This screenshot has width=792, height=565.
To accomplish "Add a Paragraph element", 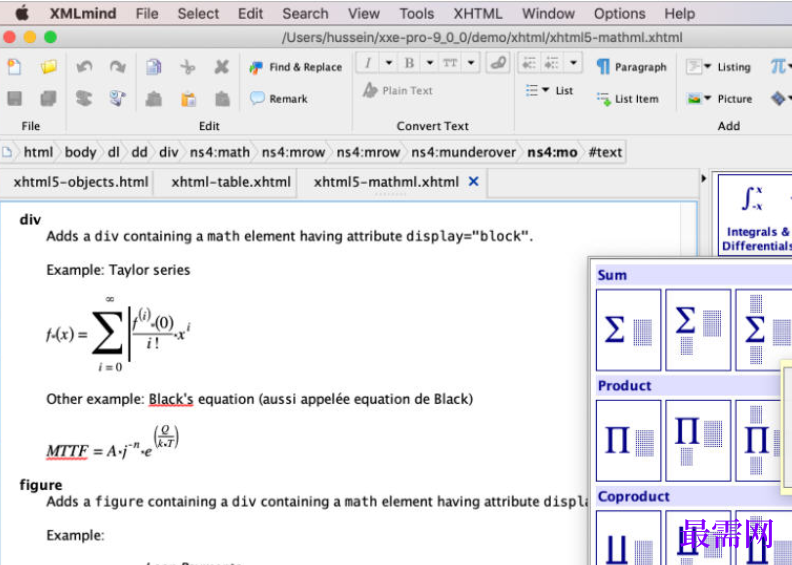I will 631,67.
